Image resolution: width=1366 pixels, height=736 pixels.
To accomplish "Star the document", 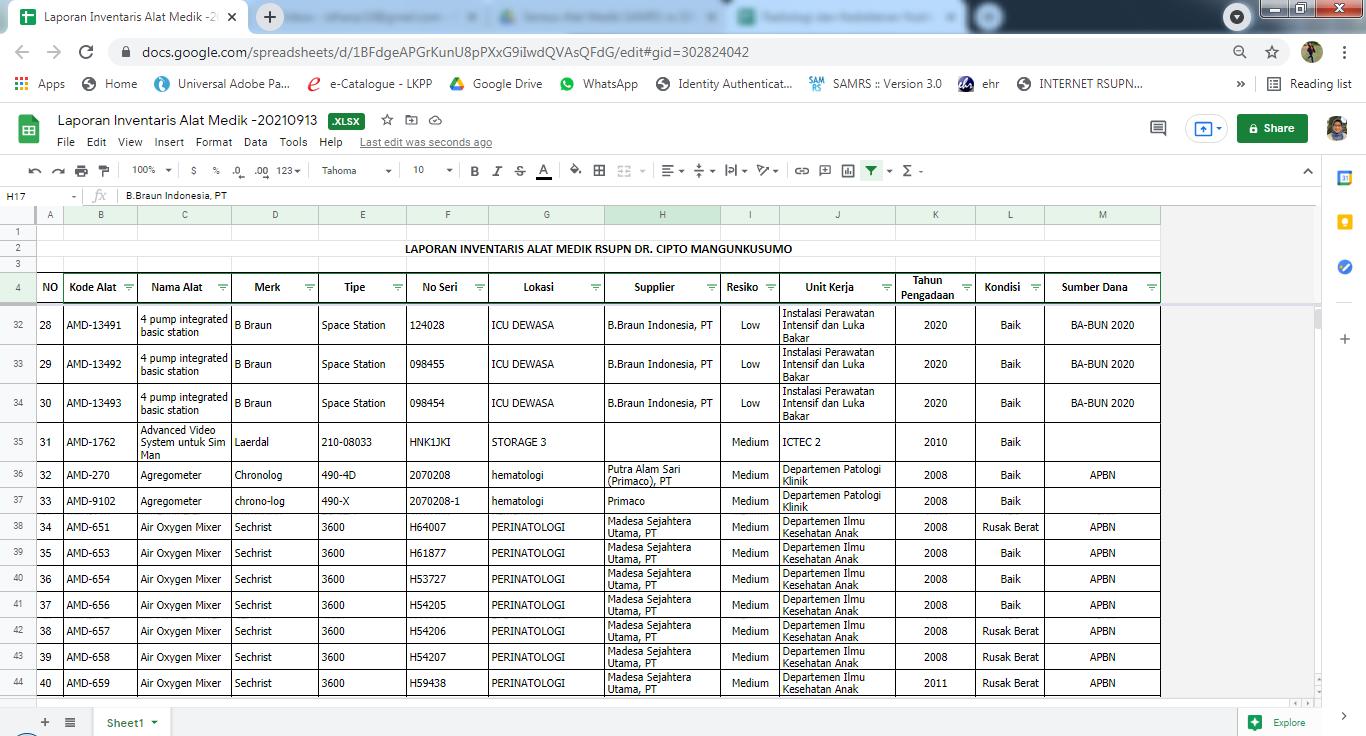I will [387, 120].
